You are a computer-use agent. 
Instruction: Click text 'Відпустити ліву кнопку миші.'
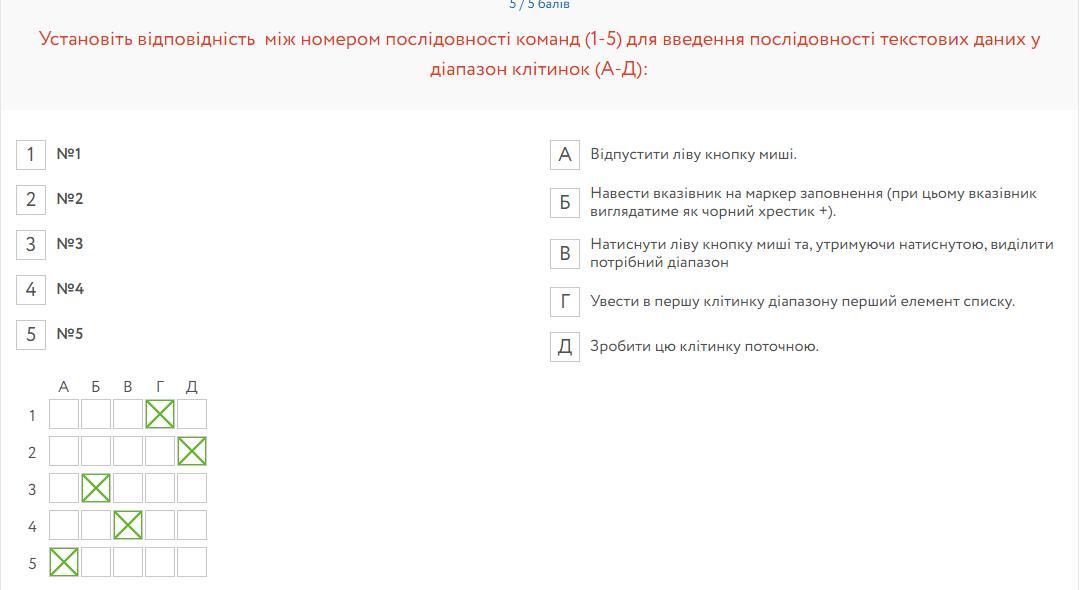tap(694, 154)
